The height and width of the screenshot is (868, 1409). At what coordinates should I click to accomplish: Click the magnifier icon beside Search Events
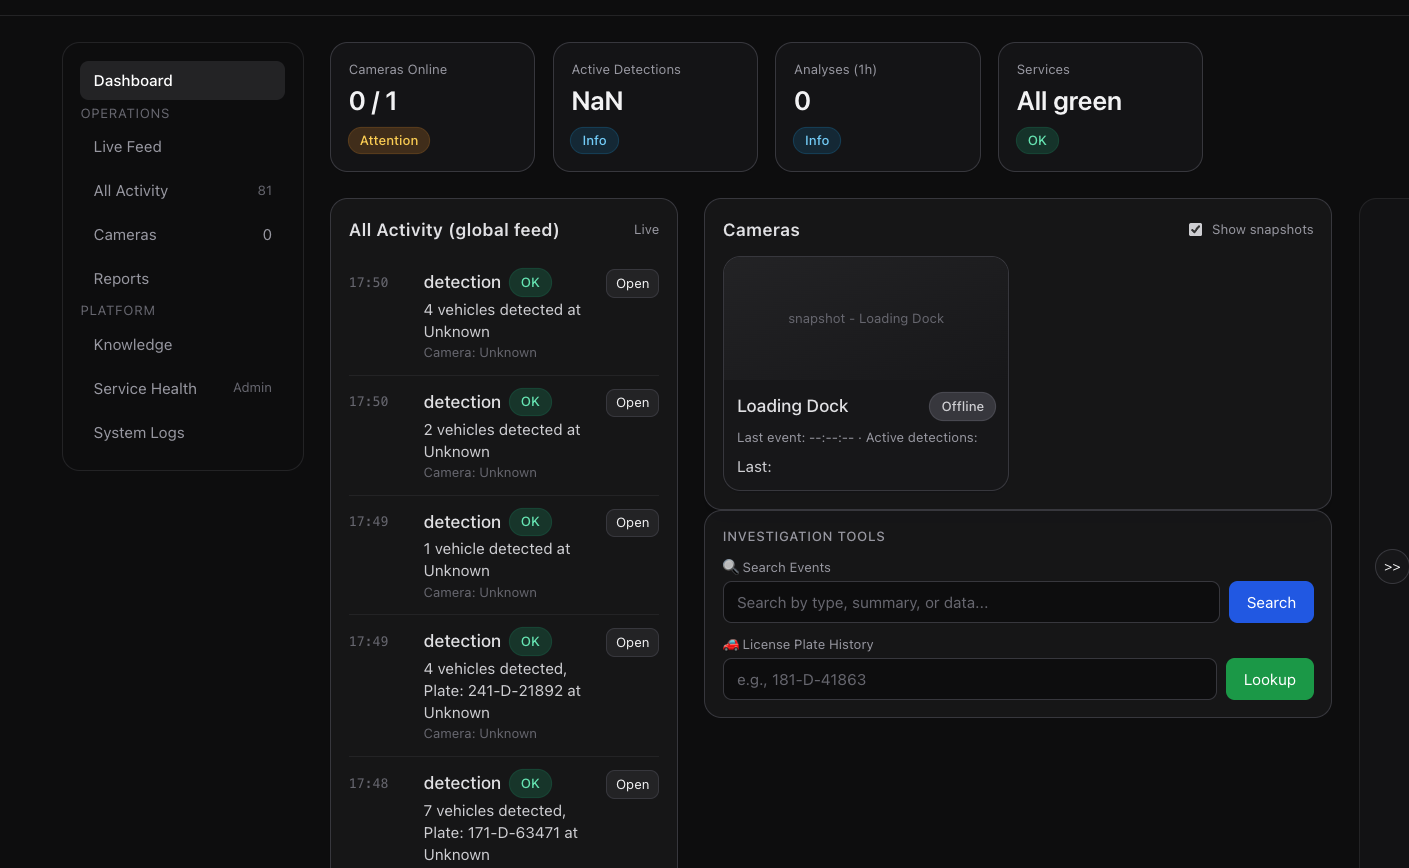pos(730,566)
